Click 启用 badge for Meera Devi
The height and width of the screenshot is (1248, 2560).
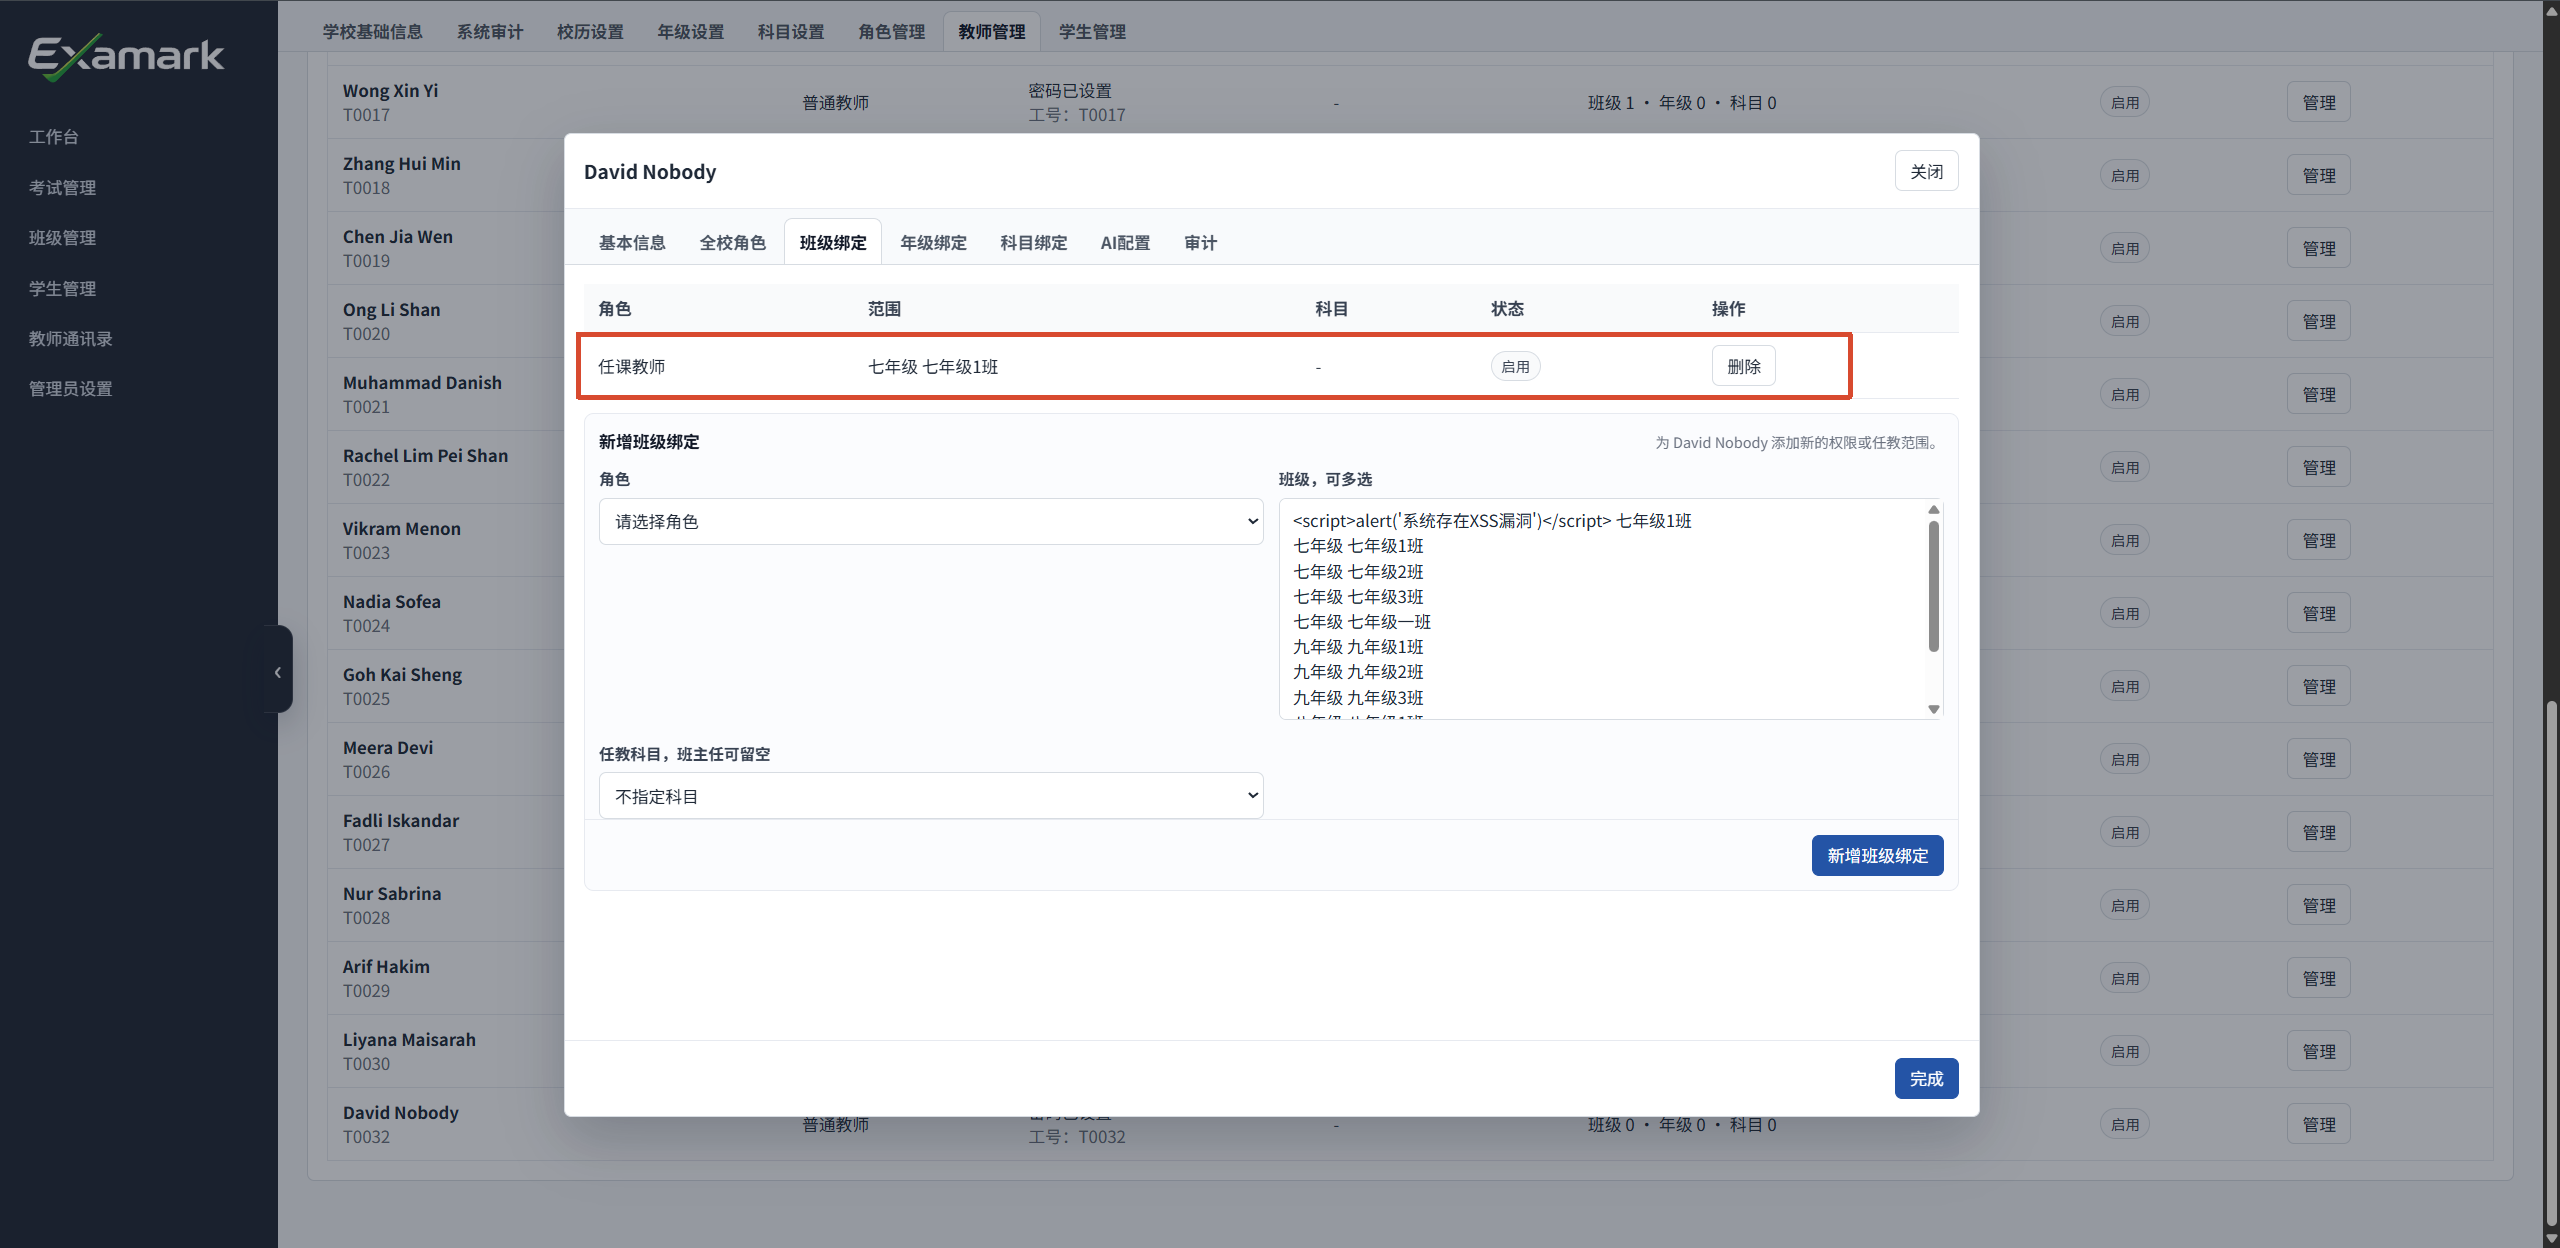pyautogui.click(x=2125, y=759)
